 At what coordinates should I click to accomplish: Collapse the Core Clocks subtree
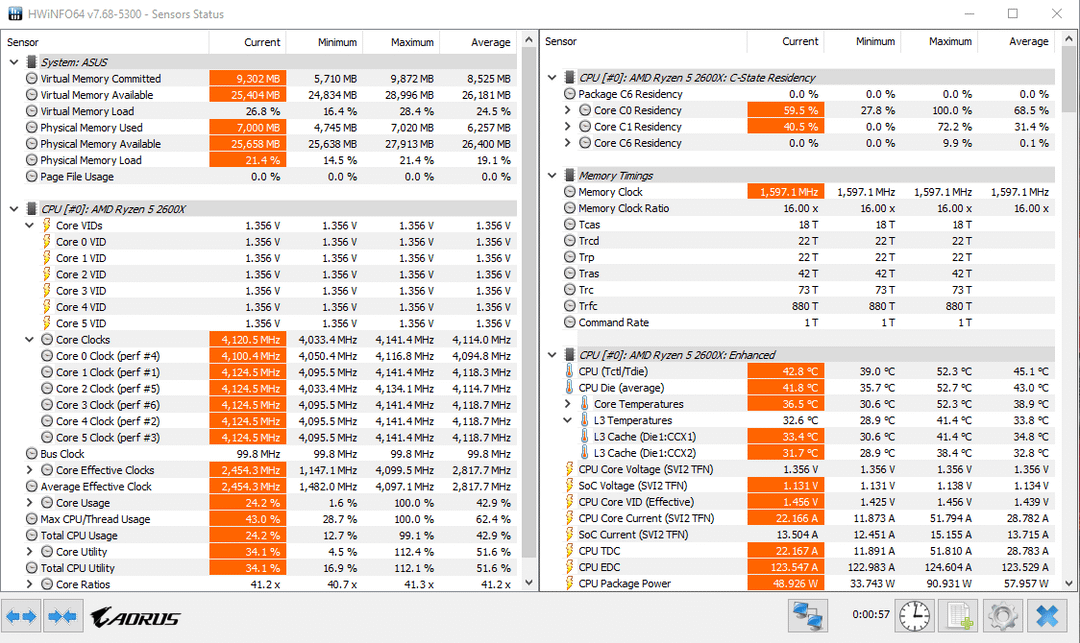pyautogui.click(x=30, y=339)
